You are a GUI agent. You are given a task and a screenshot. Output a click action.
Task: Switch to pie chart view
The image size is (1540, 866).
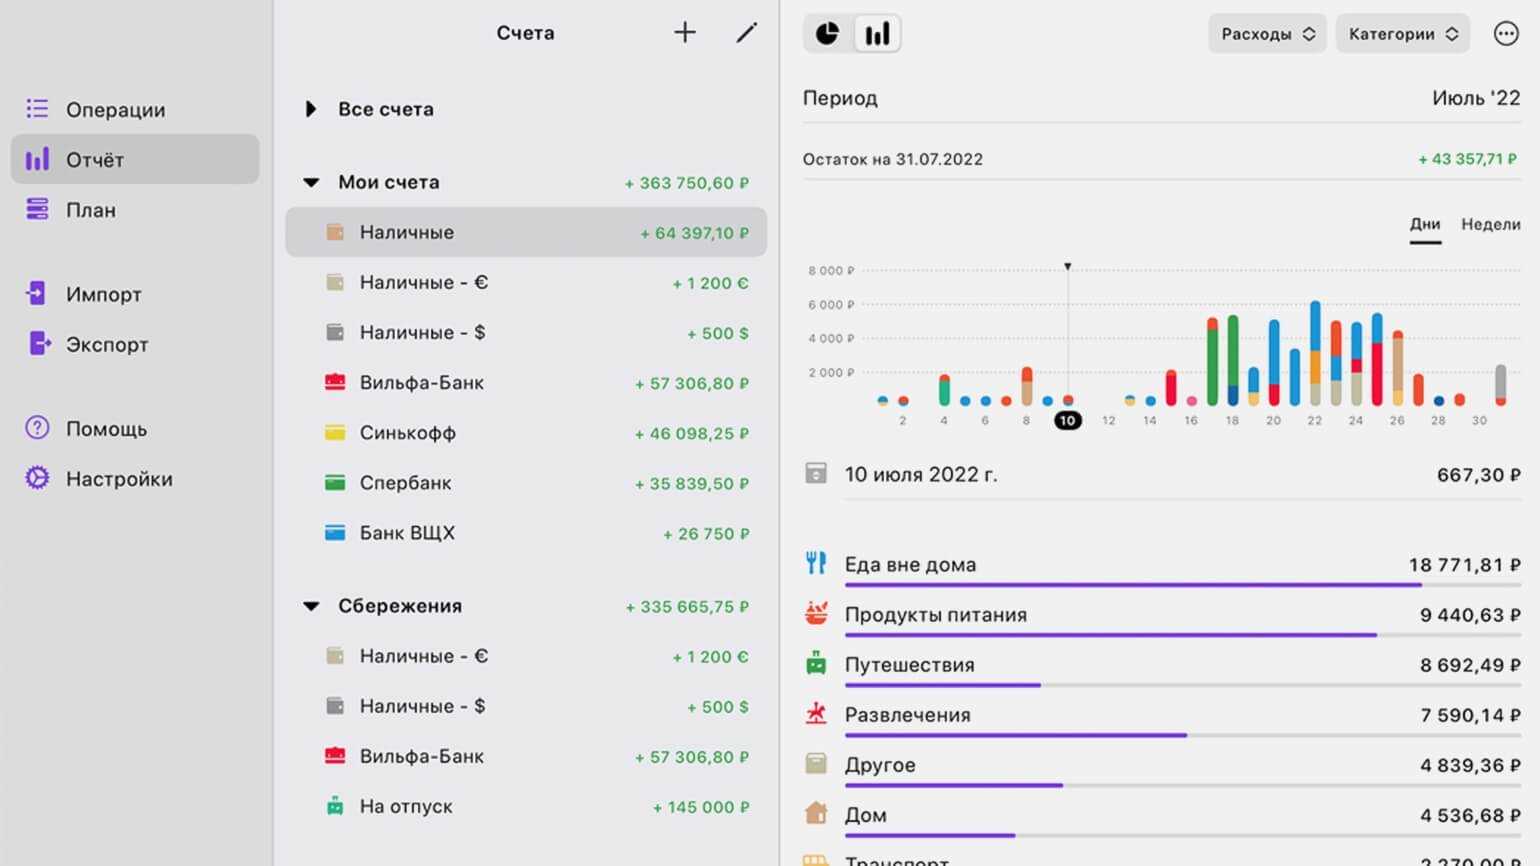pyautogui.click(x=827, y=34)
